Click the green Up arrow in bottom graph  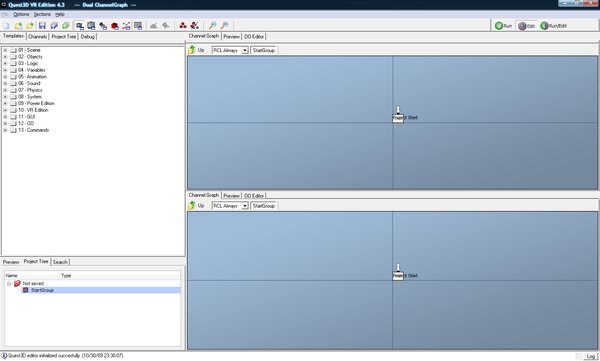(x=192, y=206)
